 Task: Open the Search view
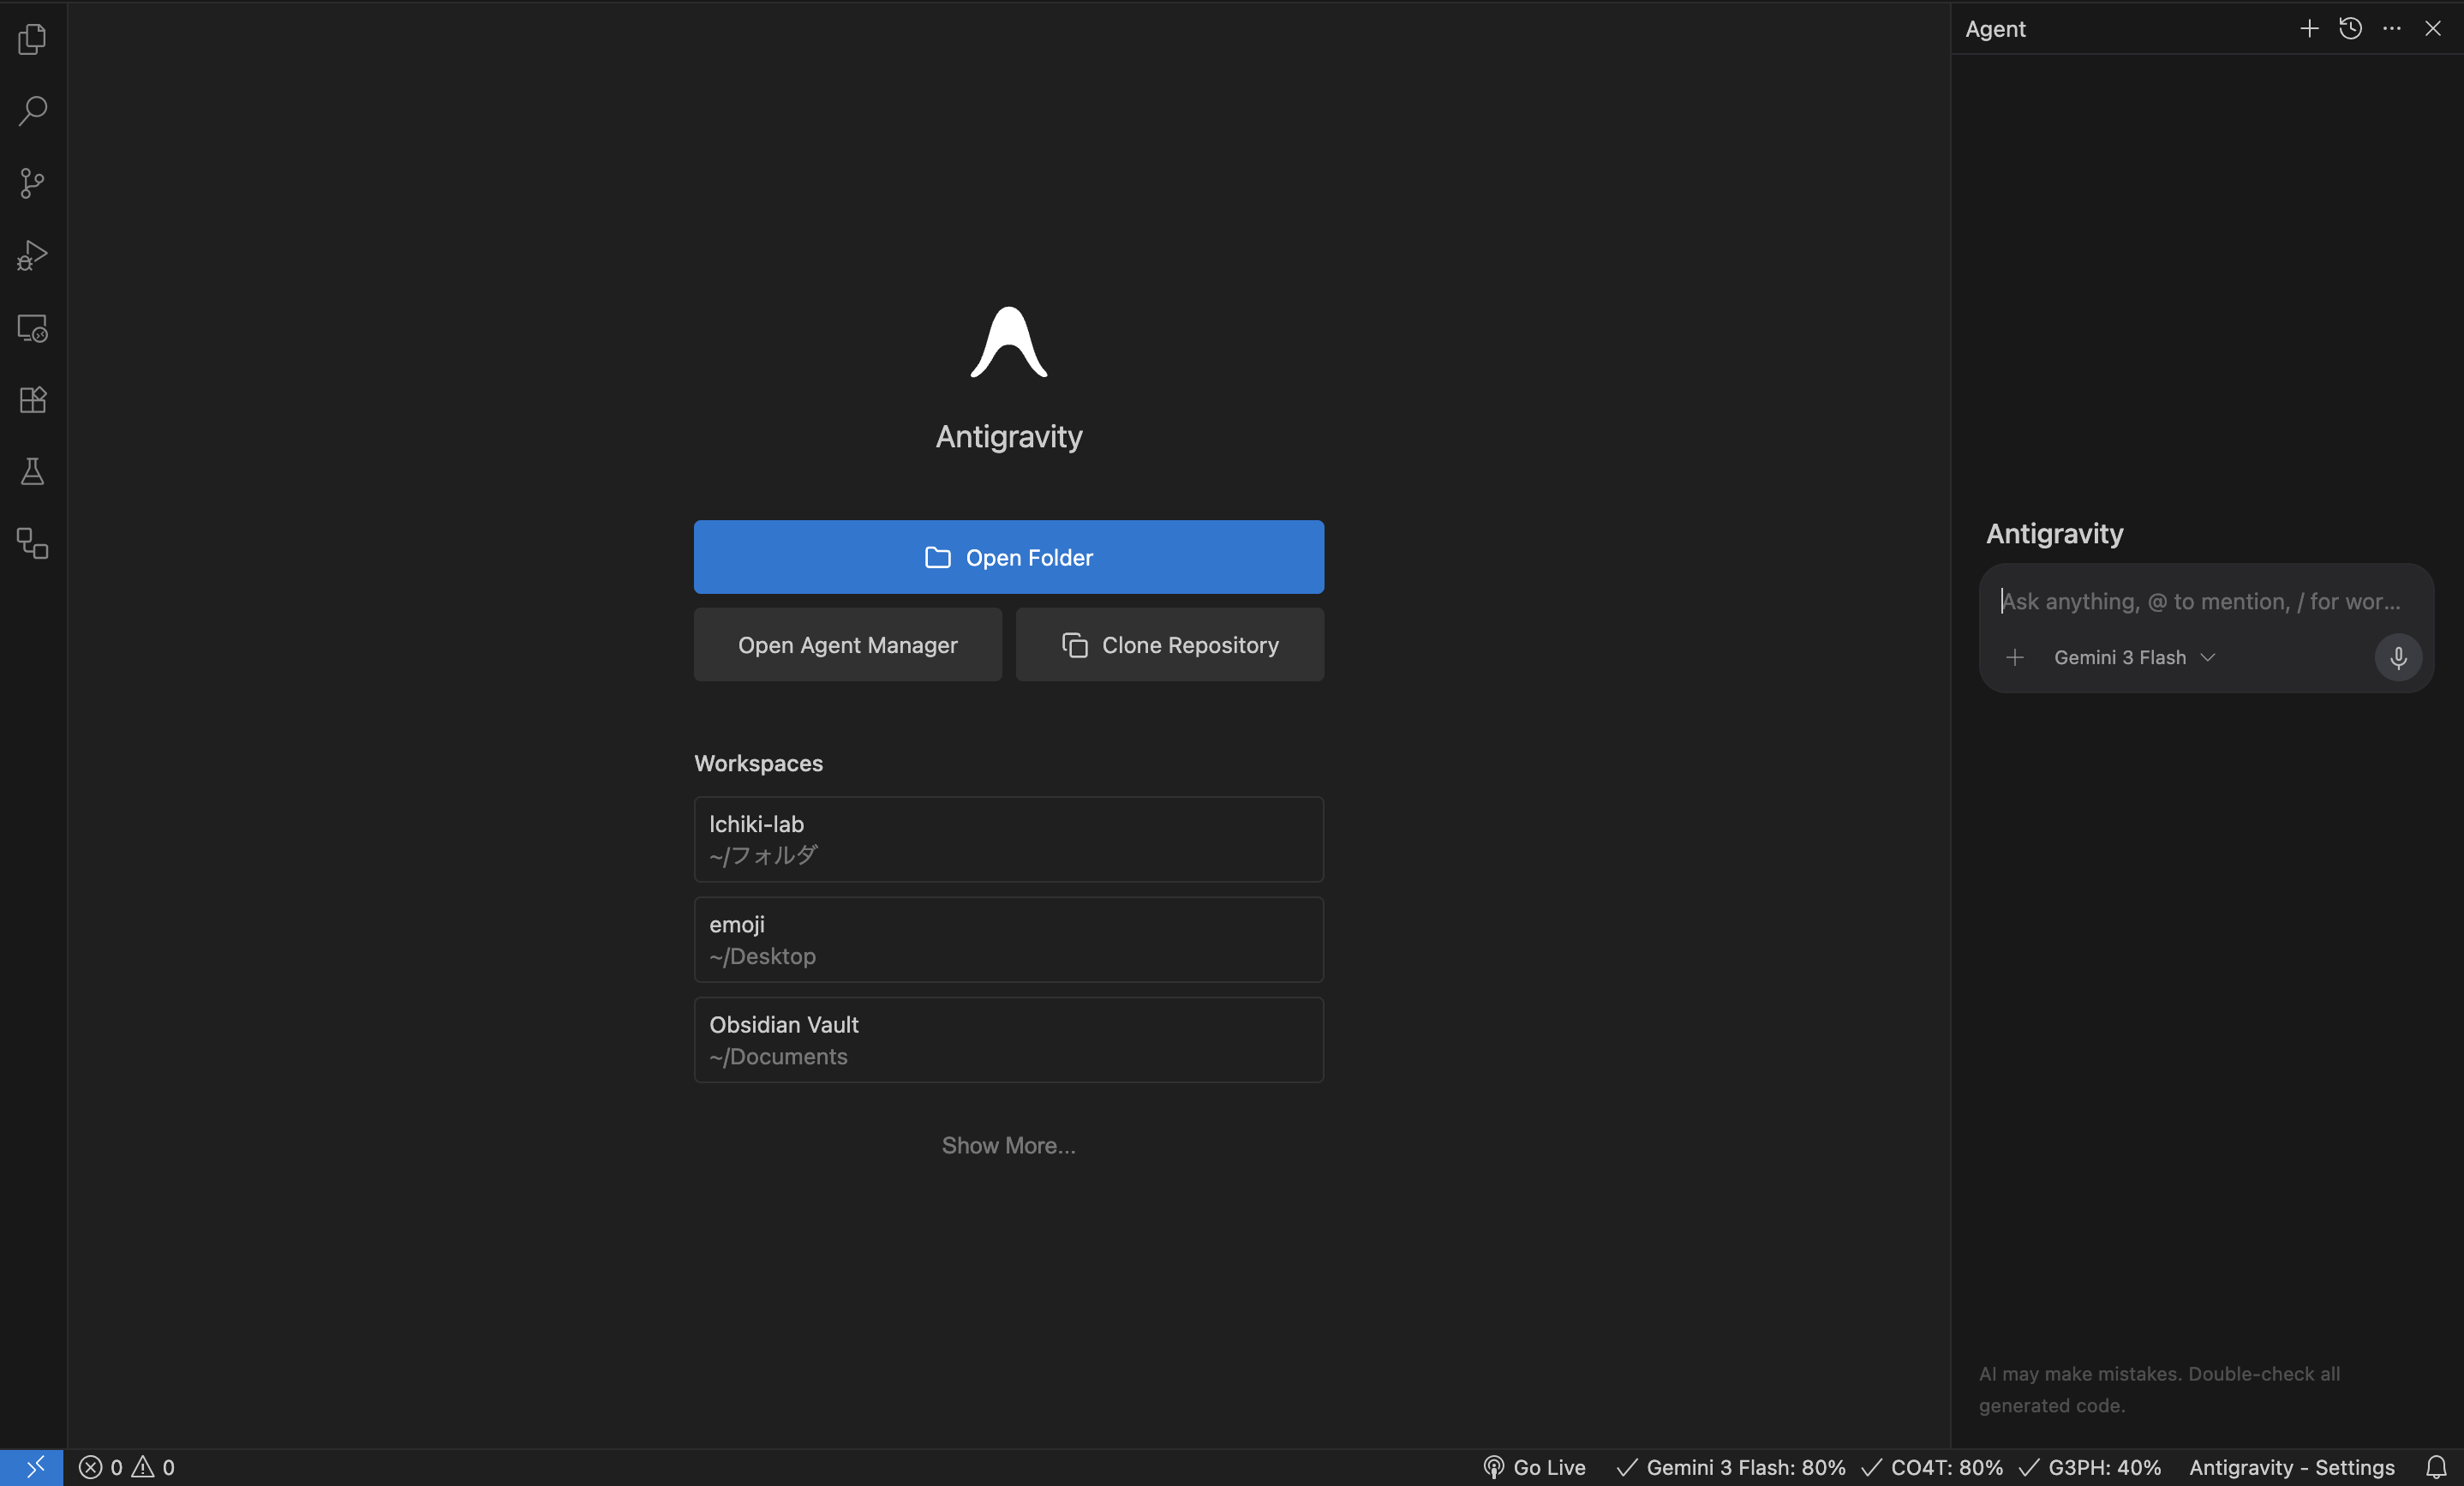click(32, 111)
